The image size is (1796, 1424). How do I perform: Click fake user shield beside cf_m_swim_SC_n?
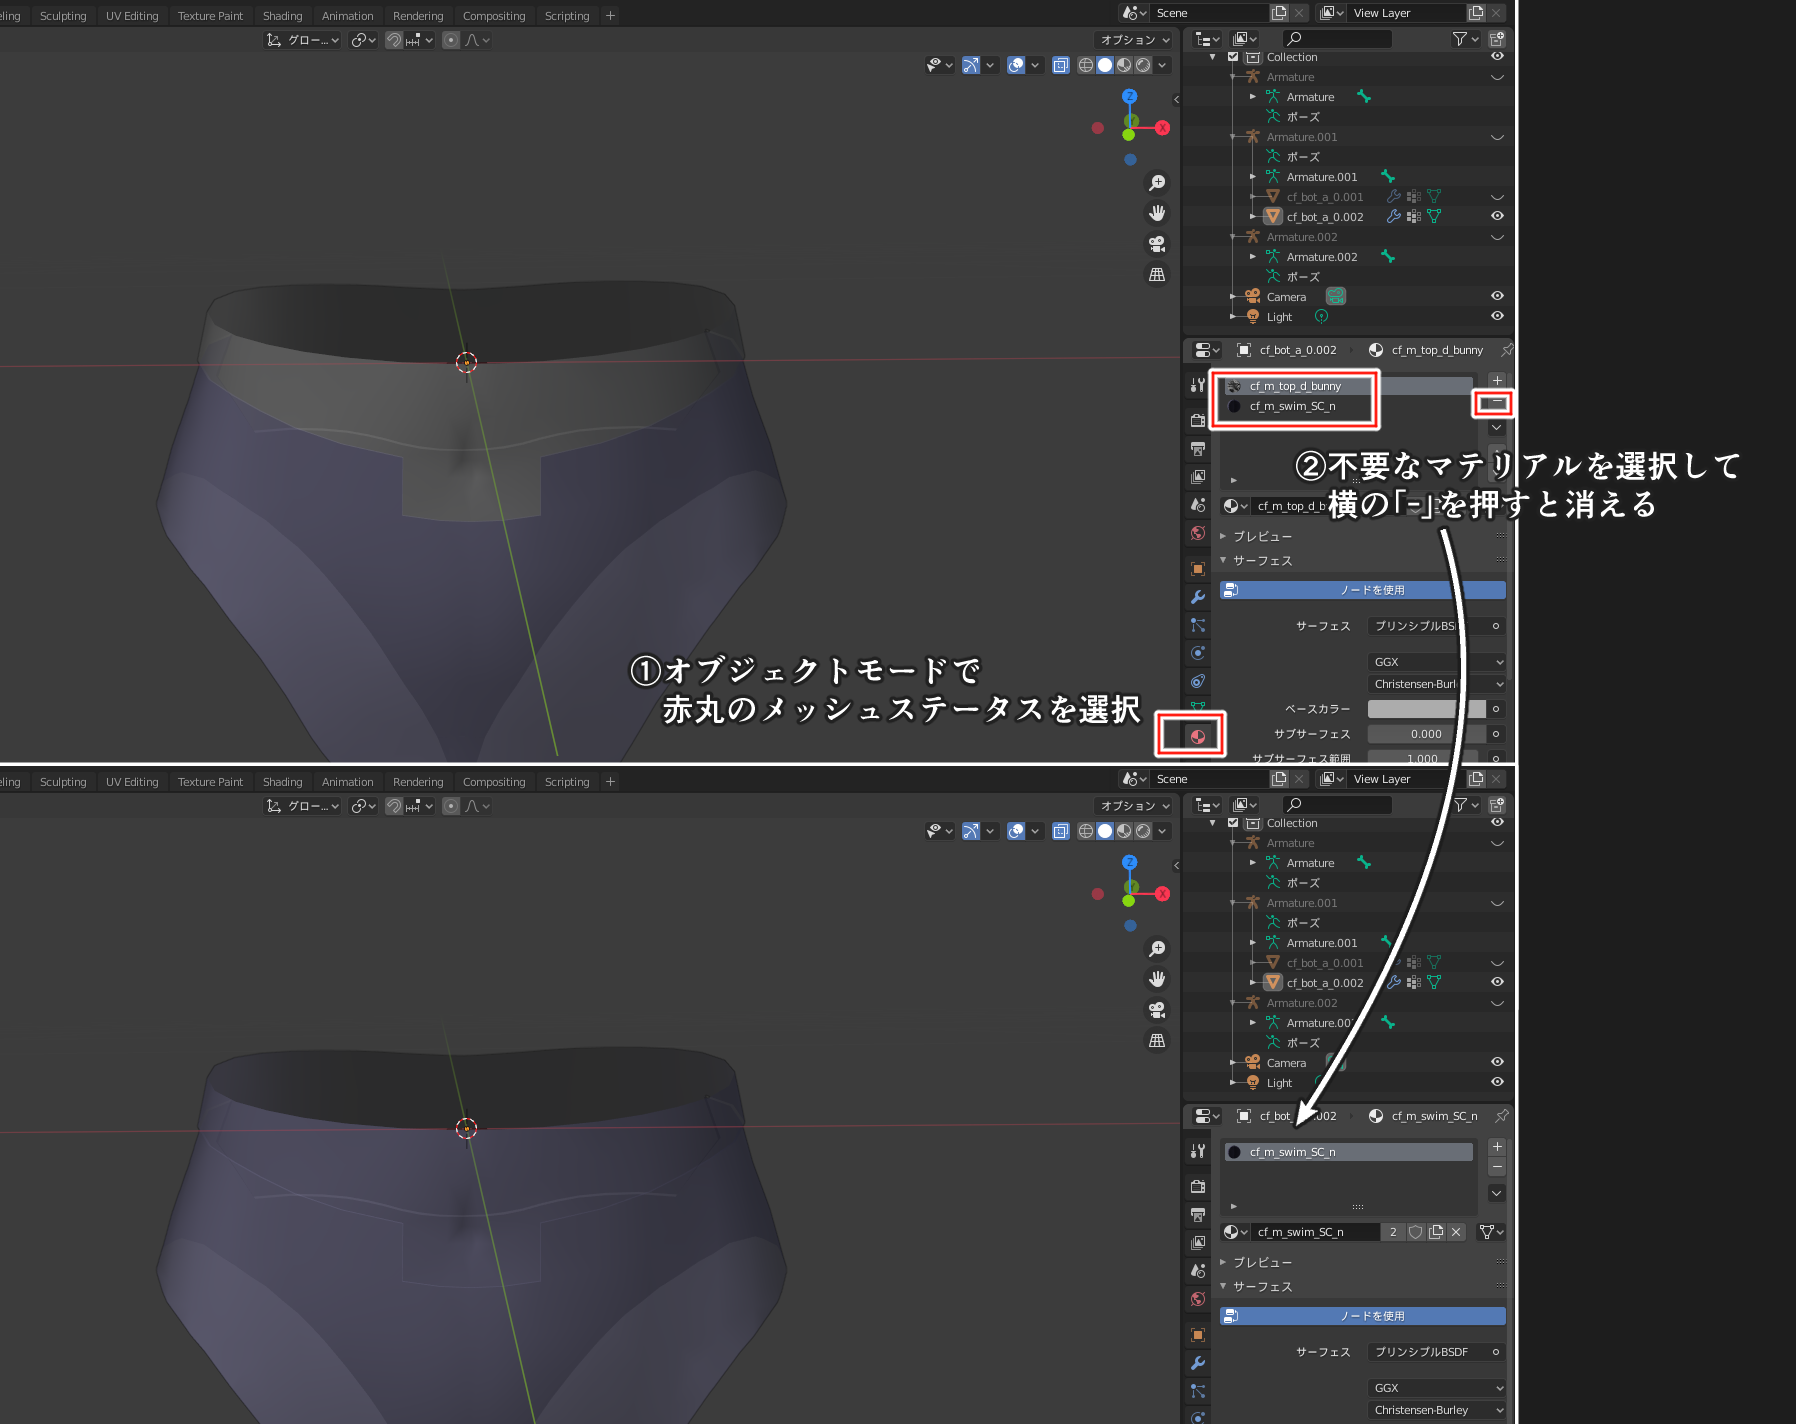(x=1415, y=1232)
